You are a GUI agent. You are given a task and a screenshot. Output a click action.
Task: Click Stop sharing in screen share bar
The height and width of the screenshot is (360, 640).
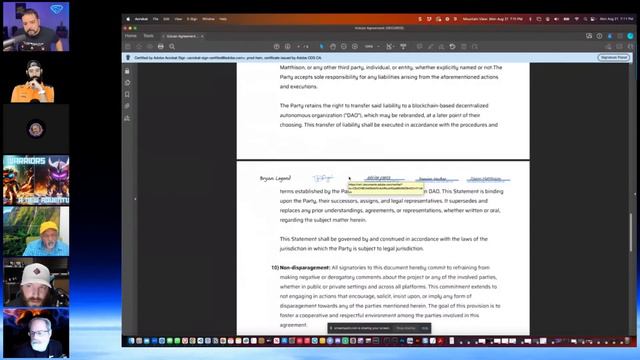point(405,328)
